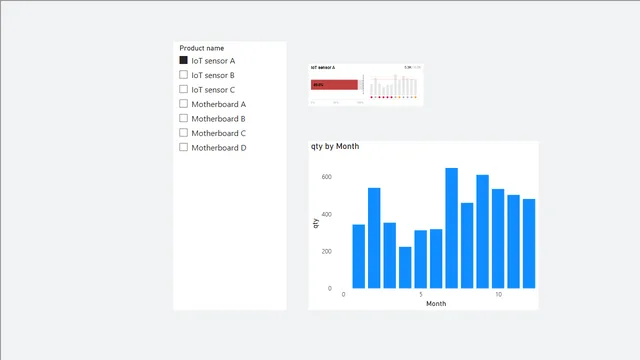Select the month 2 bar in chart

click(374, 238)
